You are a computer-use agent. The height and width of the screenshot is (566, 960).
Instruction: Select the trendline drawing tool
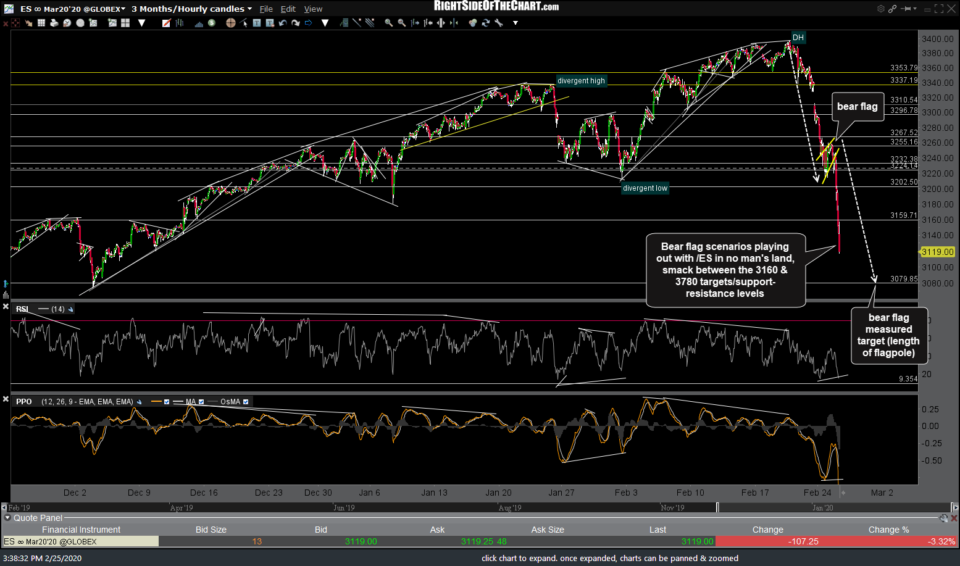356,23
